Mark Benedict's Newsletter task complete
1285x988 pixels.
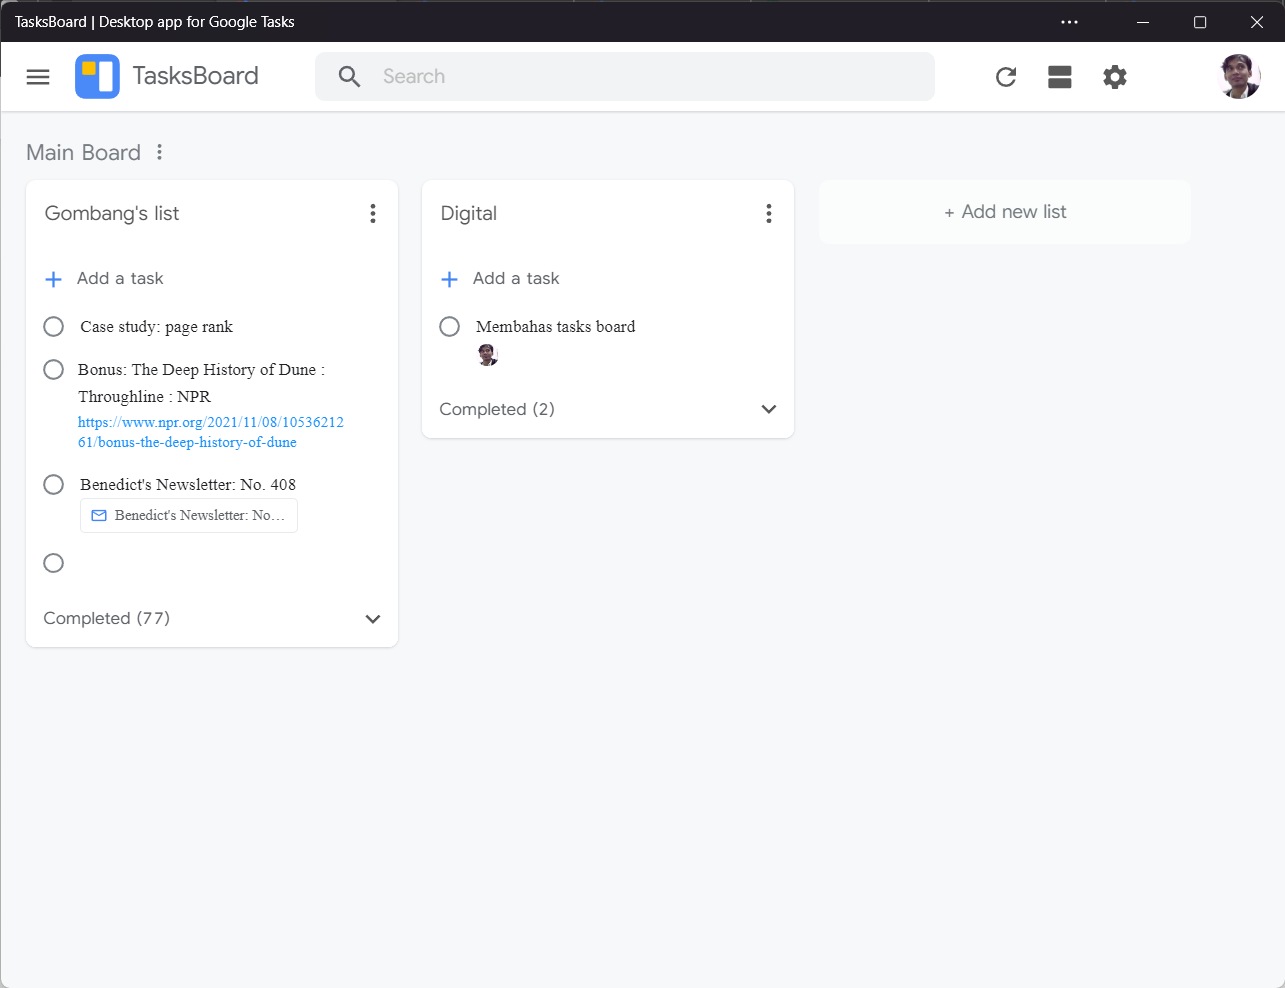(x=54, y=485)
